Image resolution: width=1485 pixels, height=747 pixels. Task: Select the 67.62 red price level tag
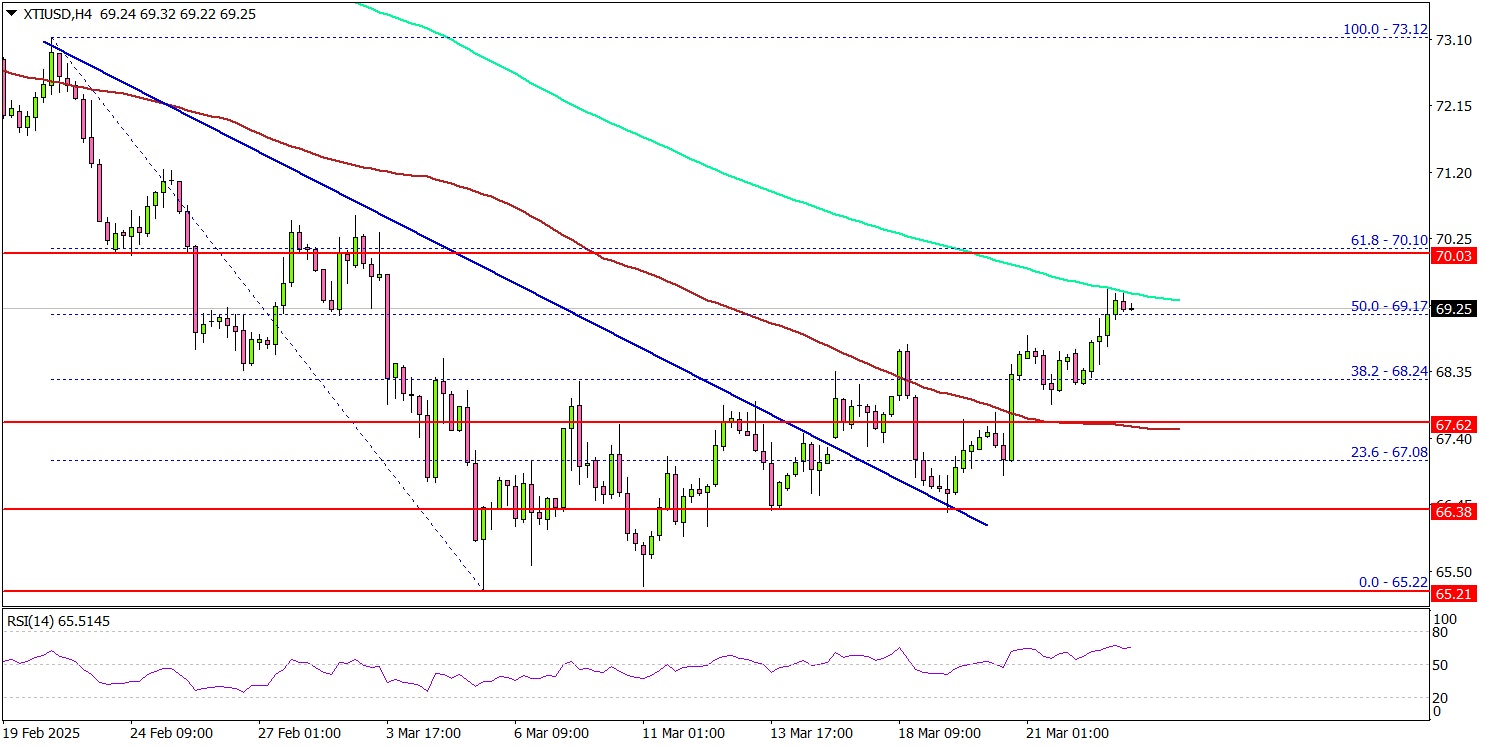click(x=1455, y=424)
